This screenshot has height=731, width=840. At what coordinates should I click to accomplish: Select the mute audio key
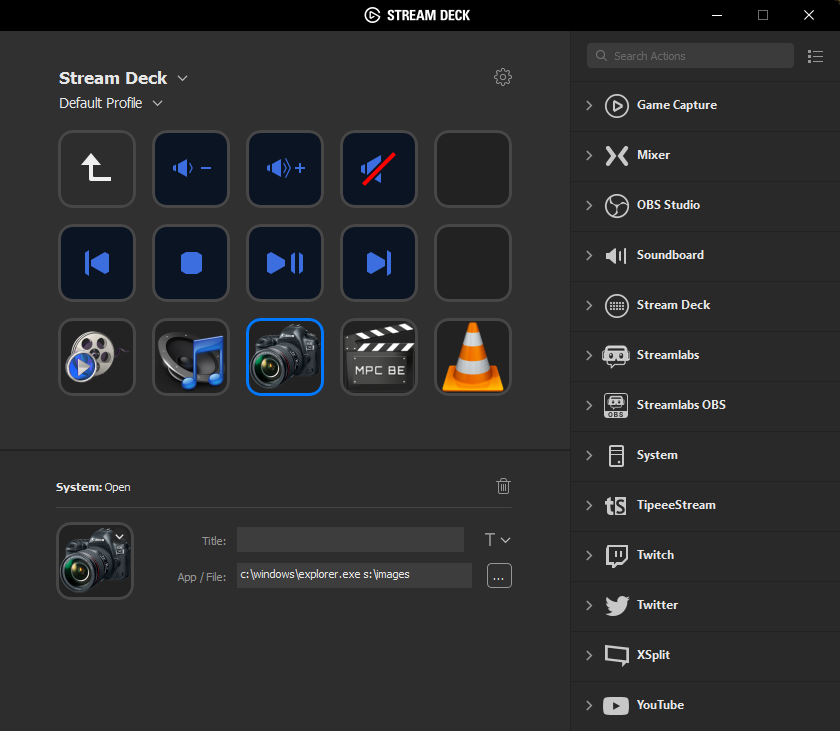[378, 169]
